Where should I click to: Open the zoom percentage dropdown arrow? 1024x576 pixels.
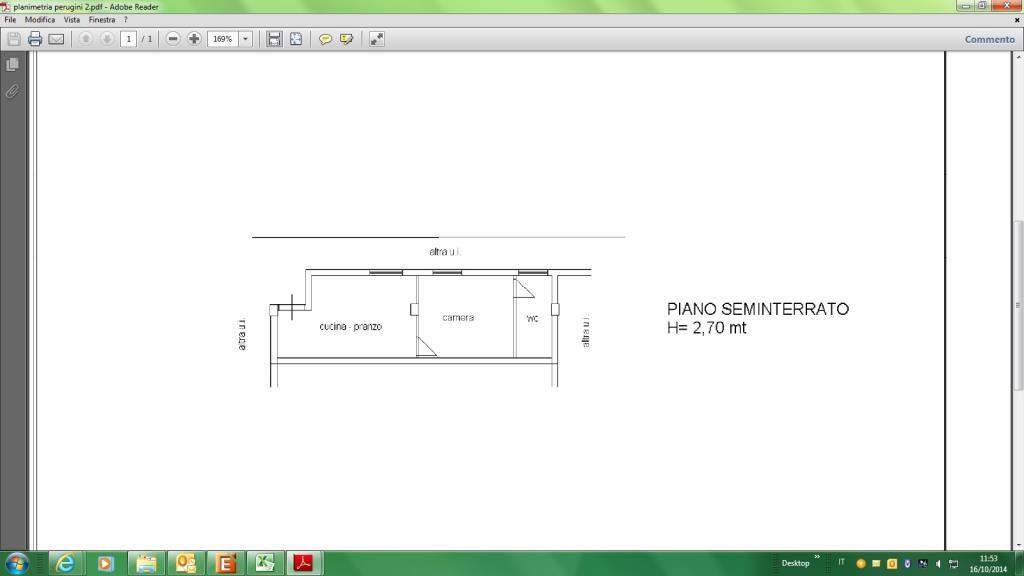[245, 39]
